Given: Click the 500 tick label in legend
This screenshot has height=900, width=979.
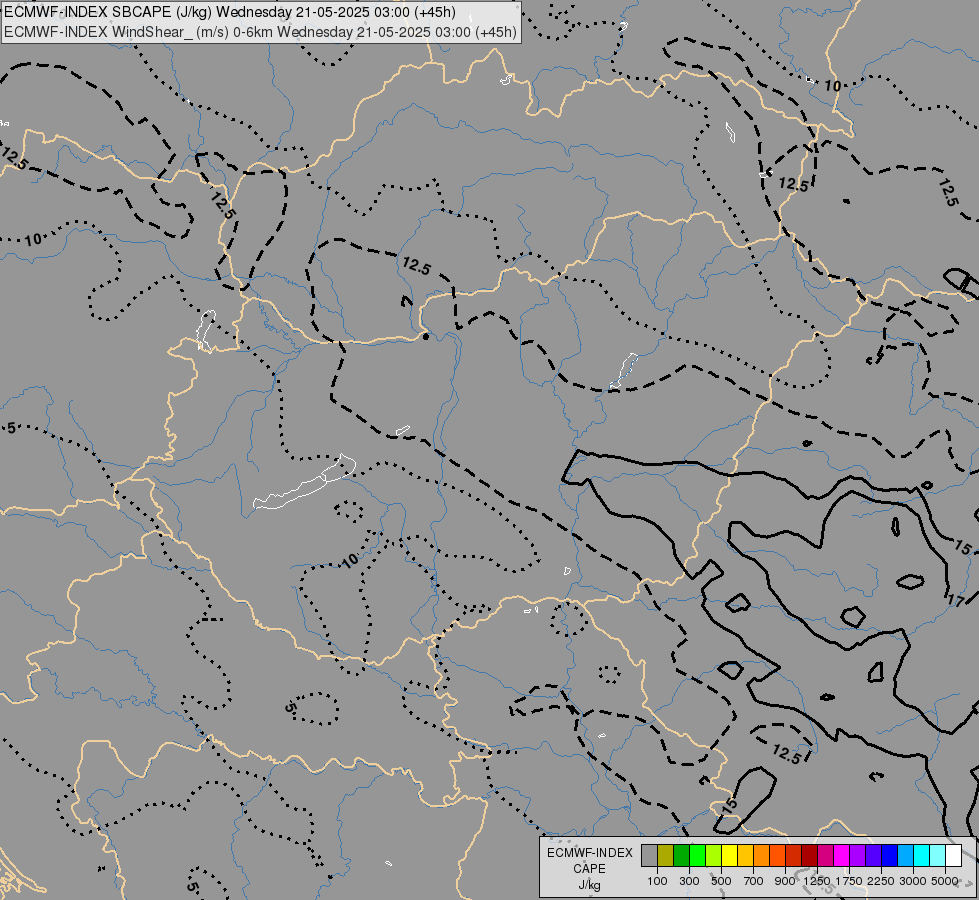Looking at the screenshot, I should click(721, 881).
